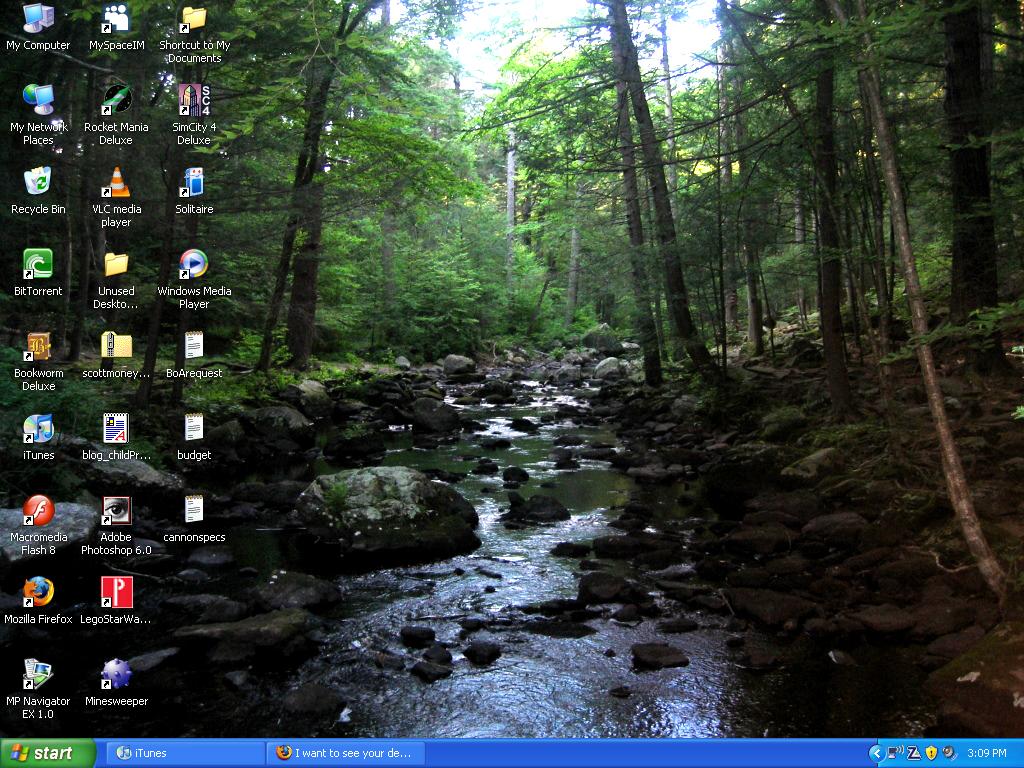Select the My Computer desktop icon
This screenshot has width=1024, height=768.
coord(38,19)
